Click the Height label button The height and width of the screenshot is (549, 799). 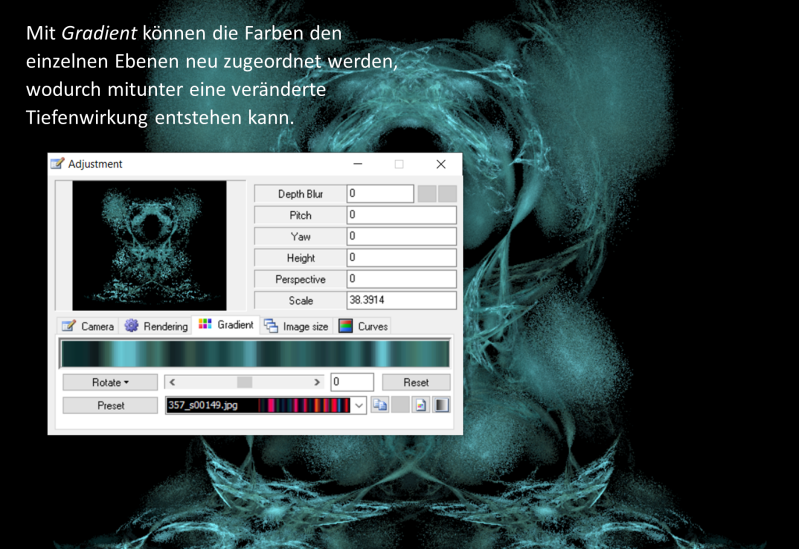click(x=300, y=258)
